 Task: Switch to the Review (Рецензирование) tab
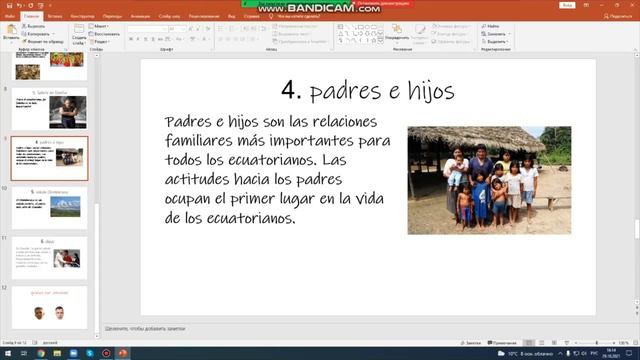(204, 16)
